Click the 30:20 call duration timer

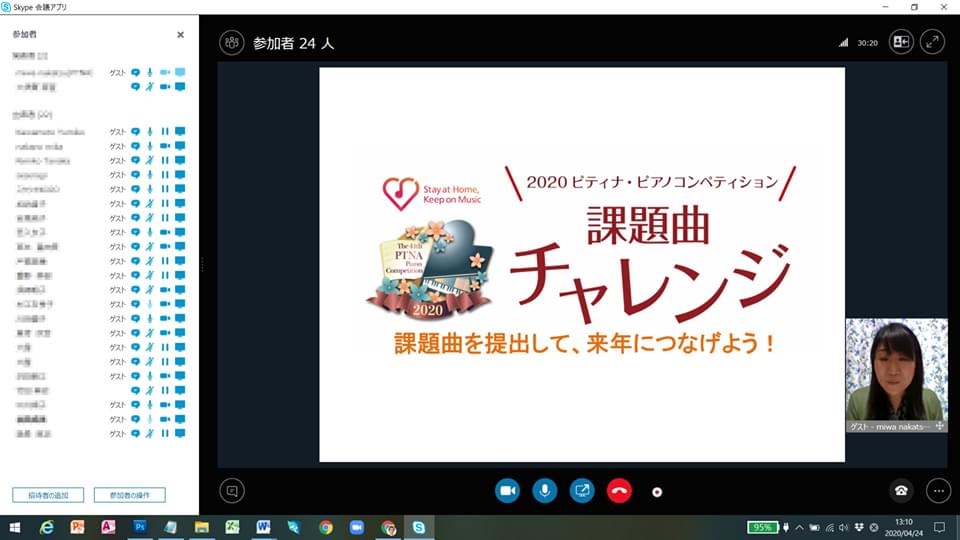click(867, 43)
